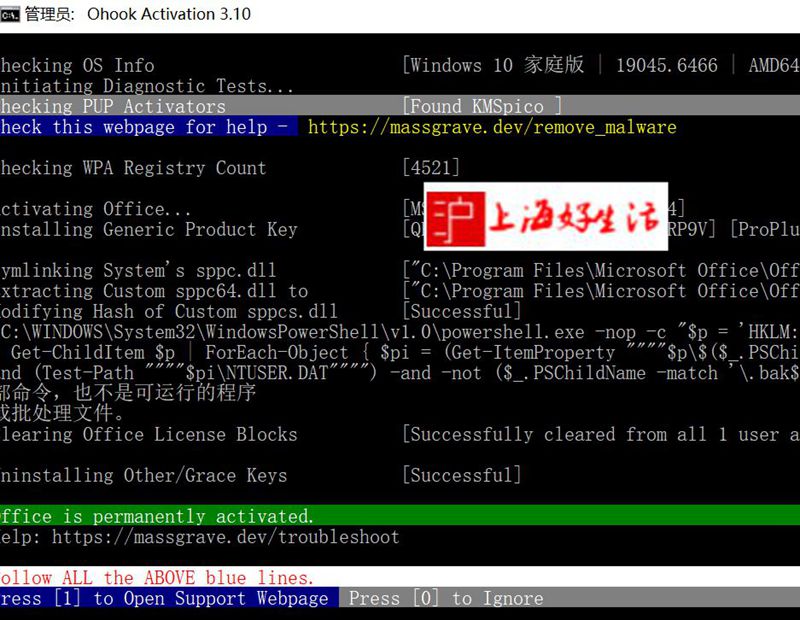Click the '[Found KMSpico ]' result text
This screenshot has width=800, height=620.
[x=482, y=106]
